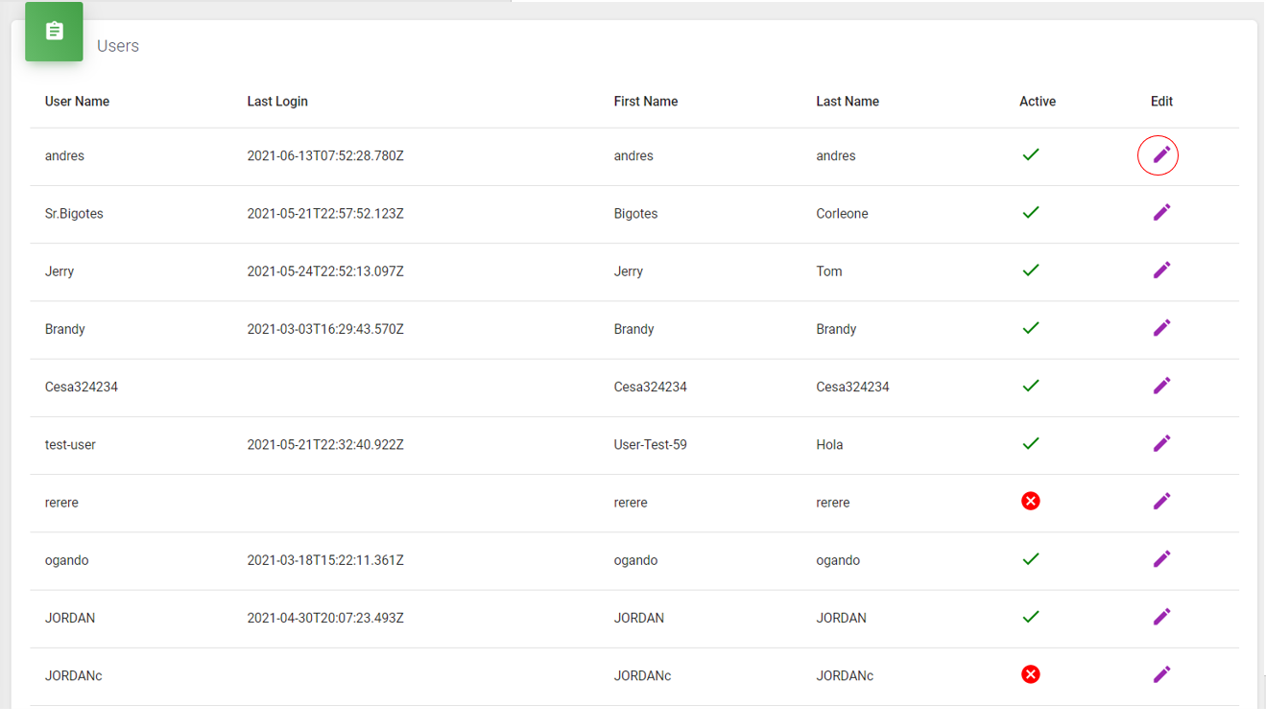
Task: Open edit for user JORDANc
Action: pyautogui.click(x=1160, y=675)
